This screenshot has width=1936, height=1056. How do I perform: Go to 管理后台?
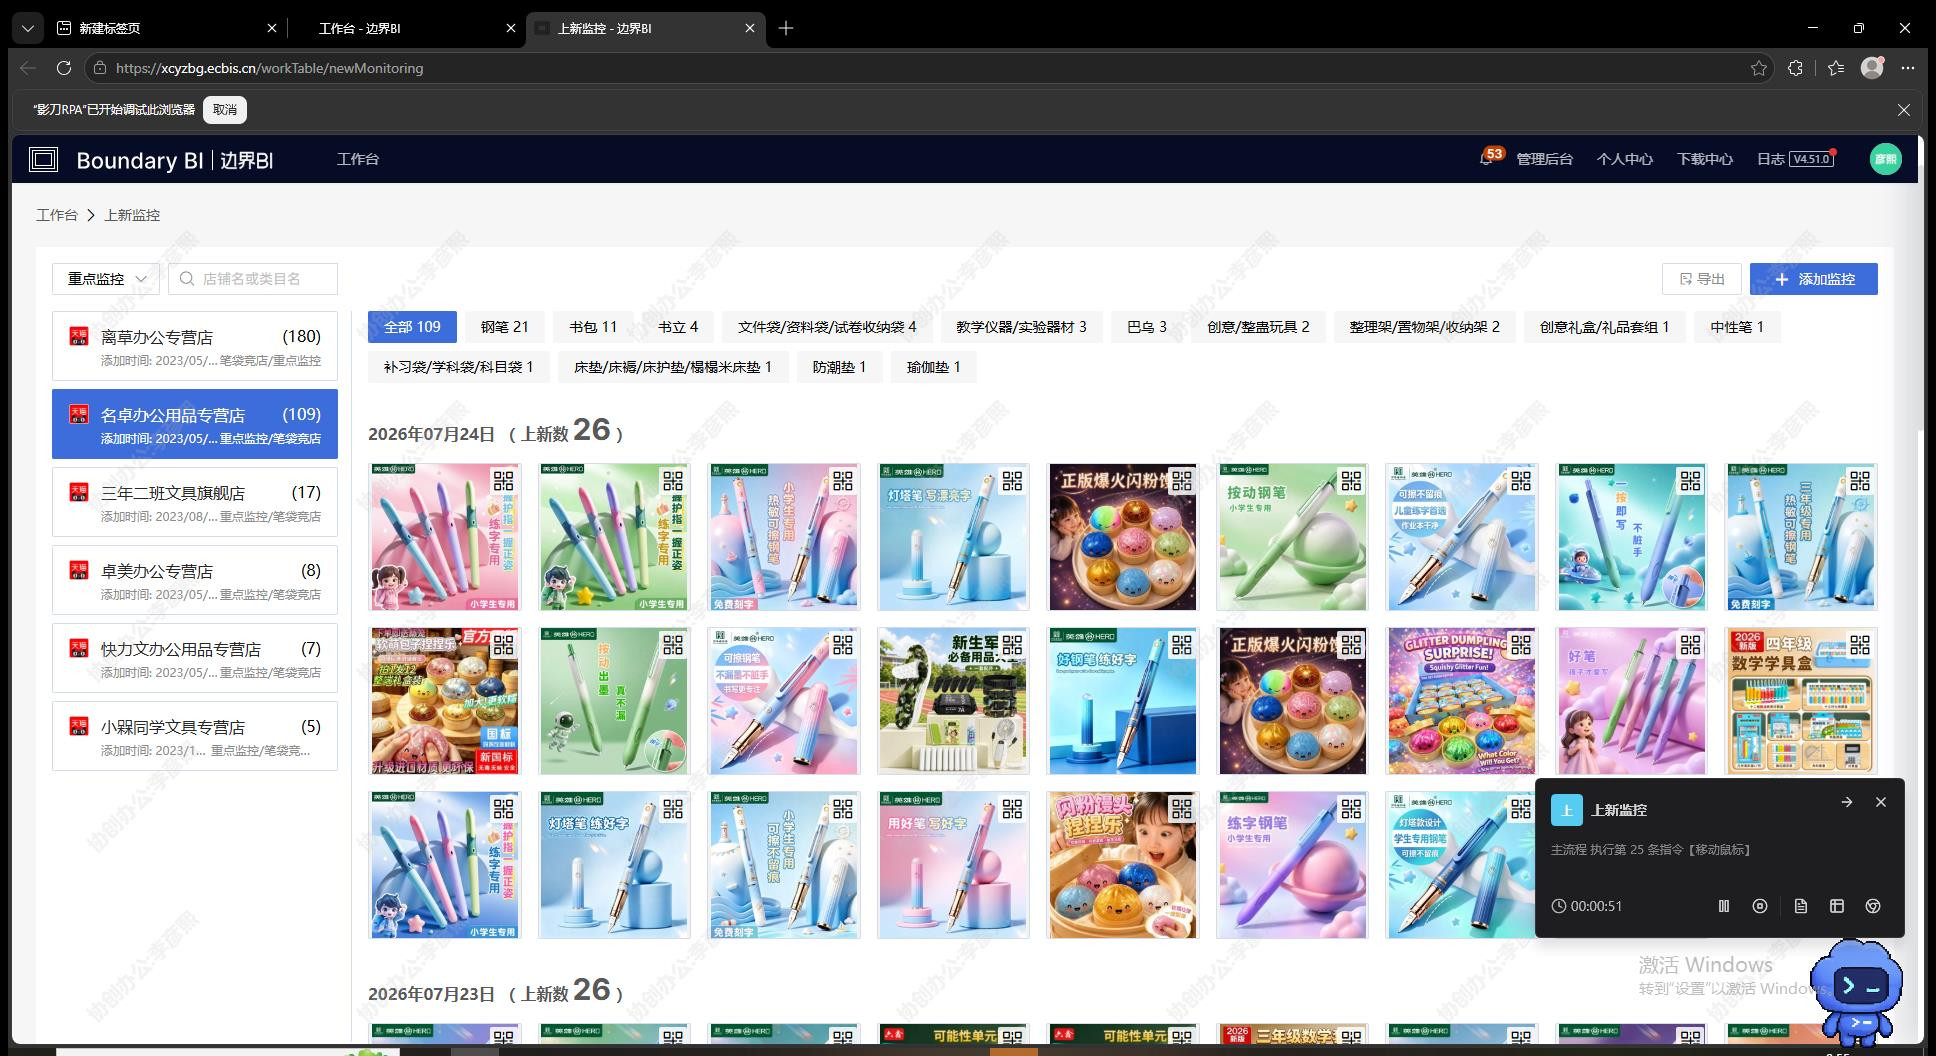coord(1544,159)
